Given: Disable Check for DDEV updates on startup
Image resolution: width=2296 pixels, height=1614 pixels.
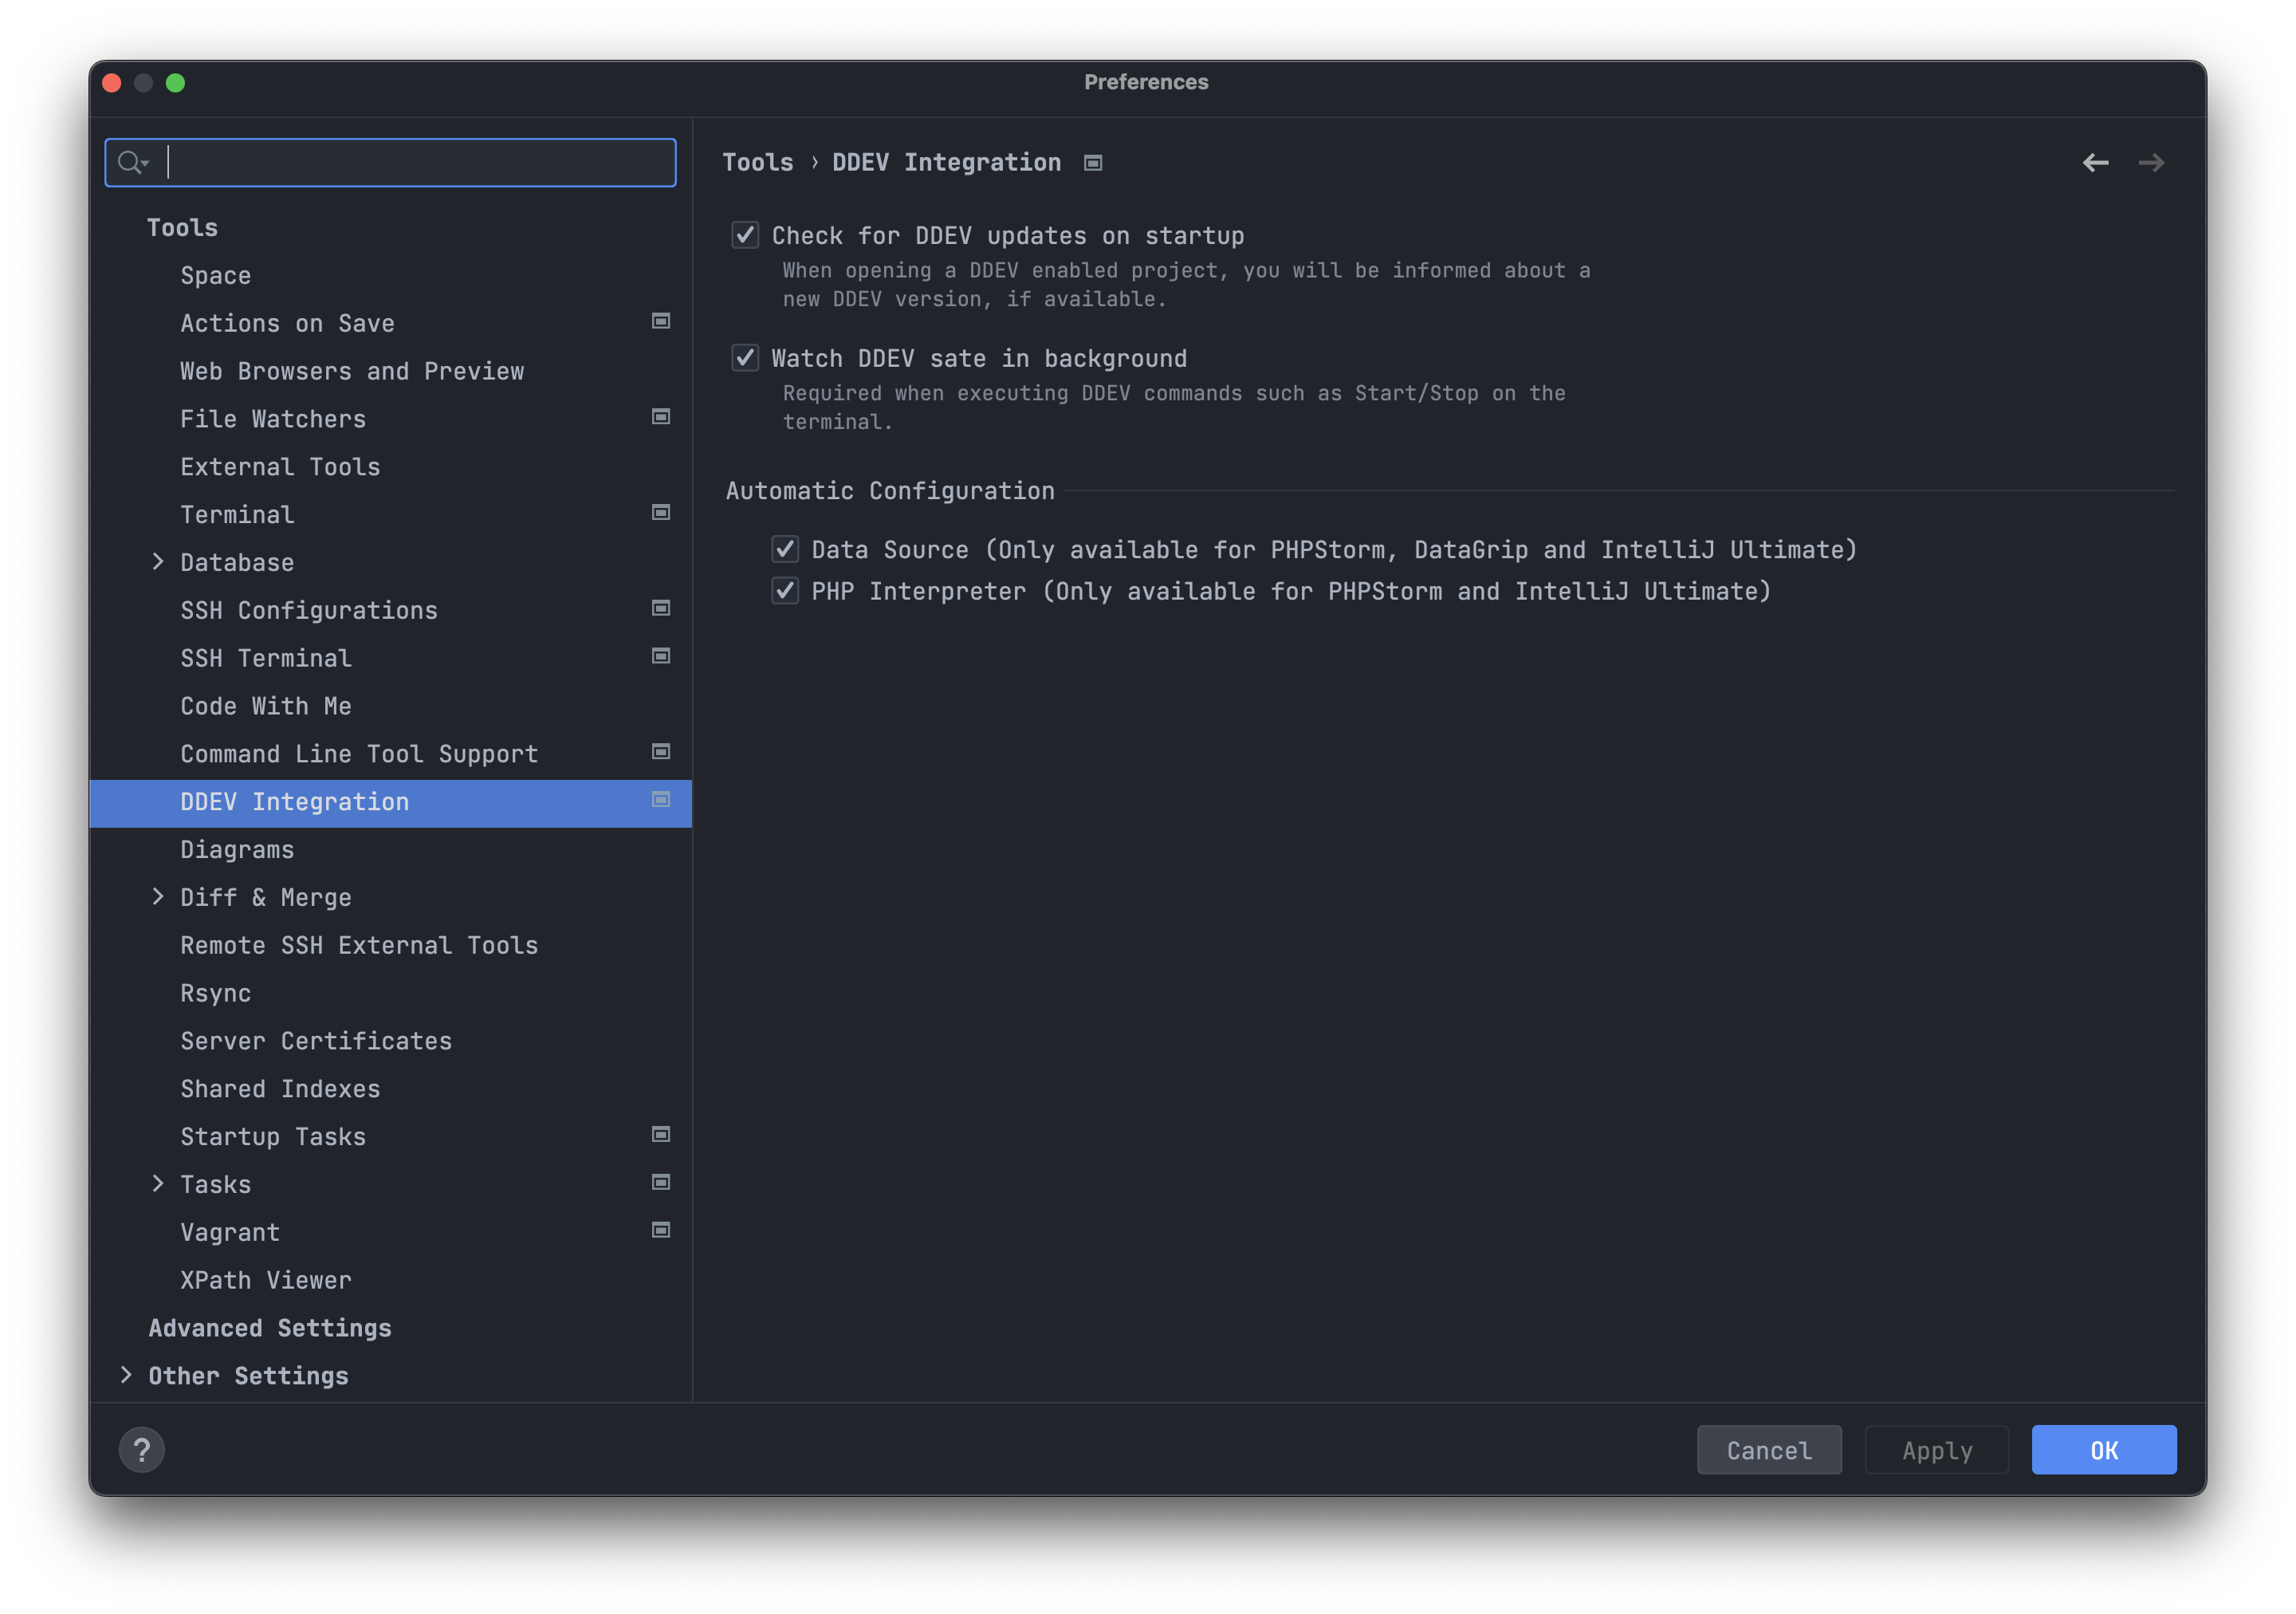Looking at the screenshot, I should [x=745, y=236].
